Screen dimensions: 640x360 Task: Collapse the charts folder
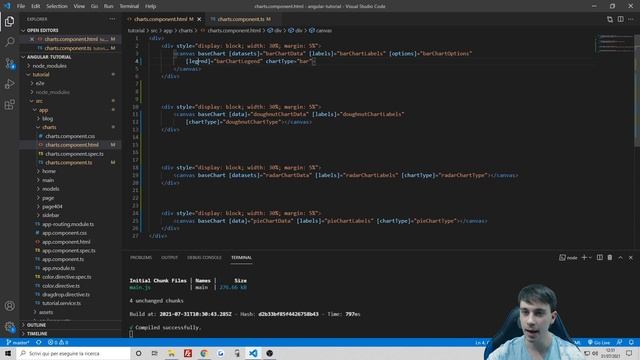49,127
